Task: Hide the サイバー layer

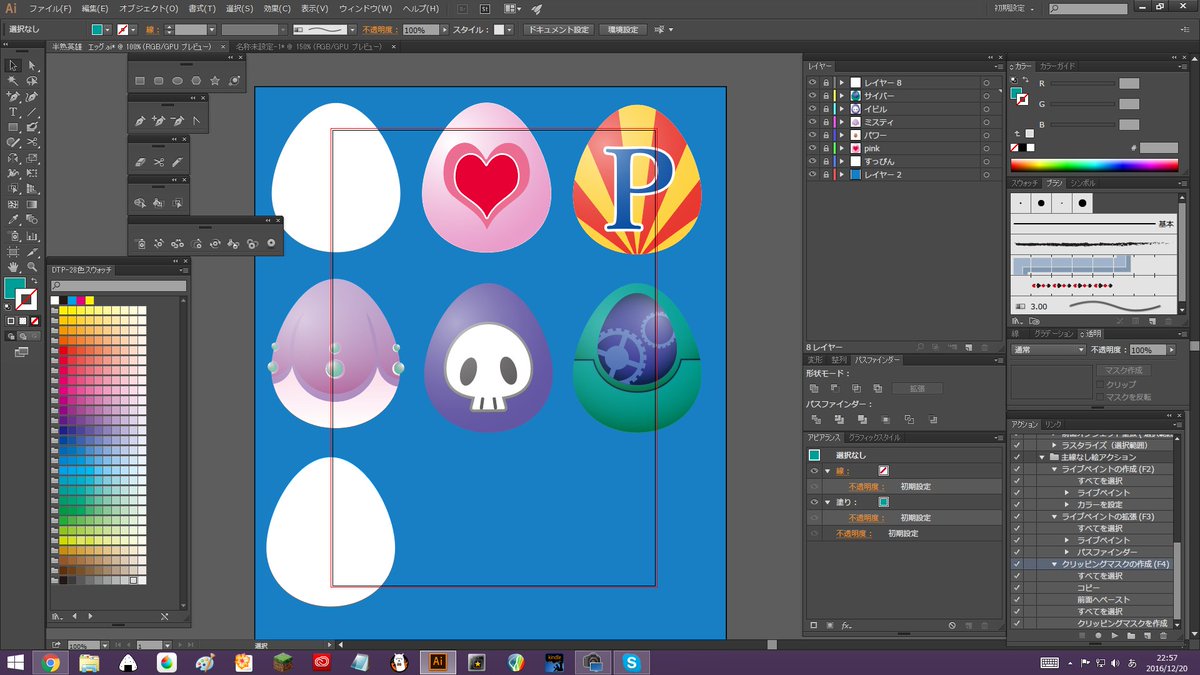Action: tap(813, 95)
